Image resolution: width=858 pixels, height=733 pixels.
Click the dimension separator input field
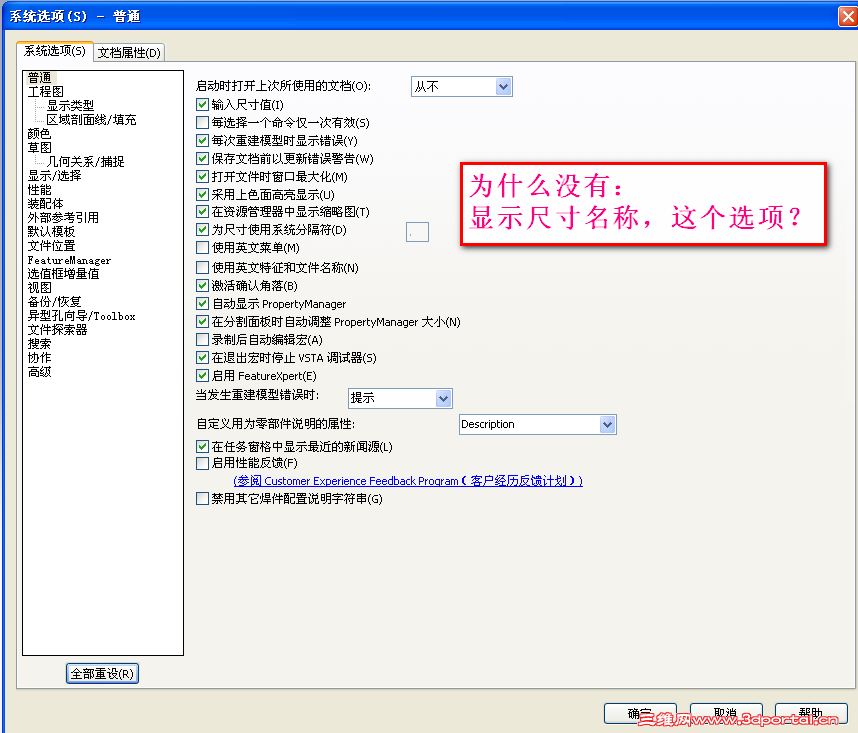point(418,231)
